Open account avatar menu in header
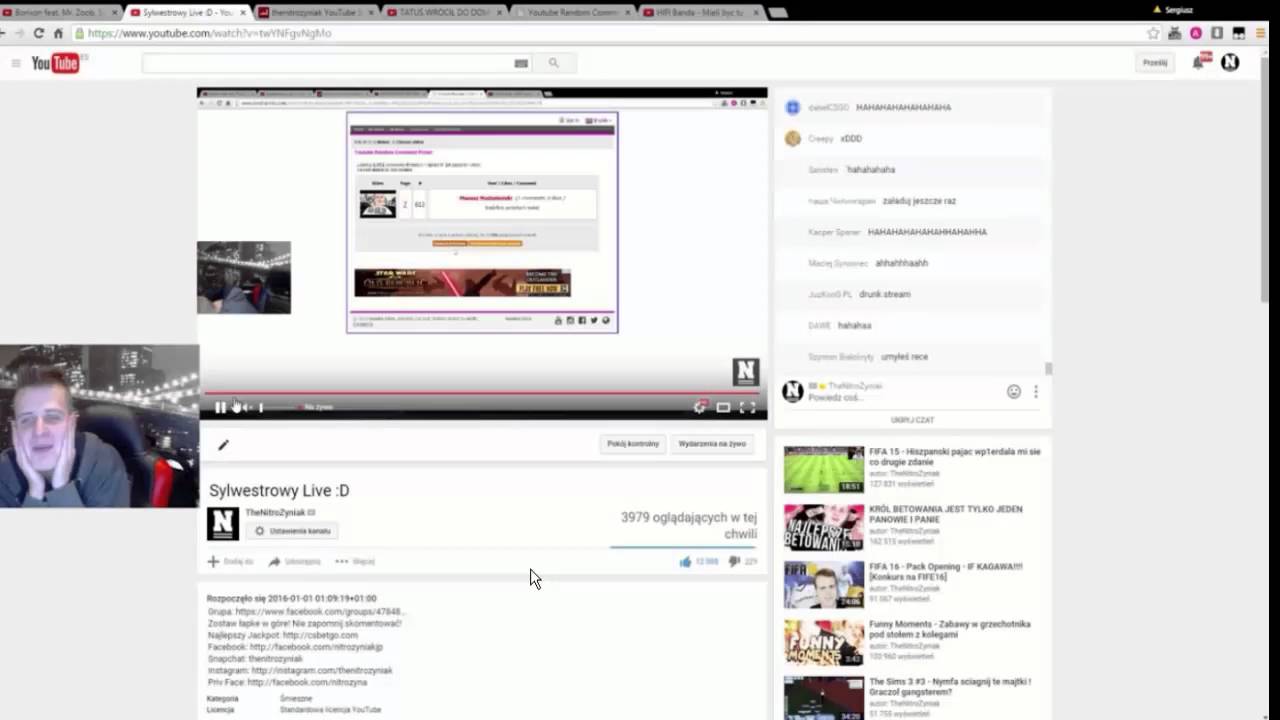Screen dimensions: 1280x720 pos(1230,62)
